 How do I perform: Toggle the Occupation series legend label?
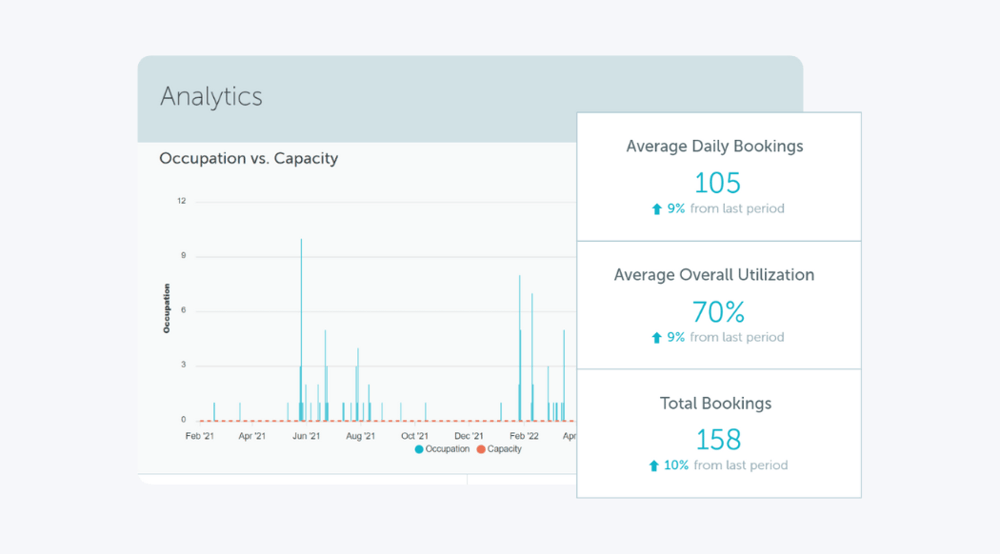447,450
